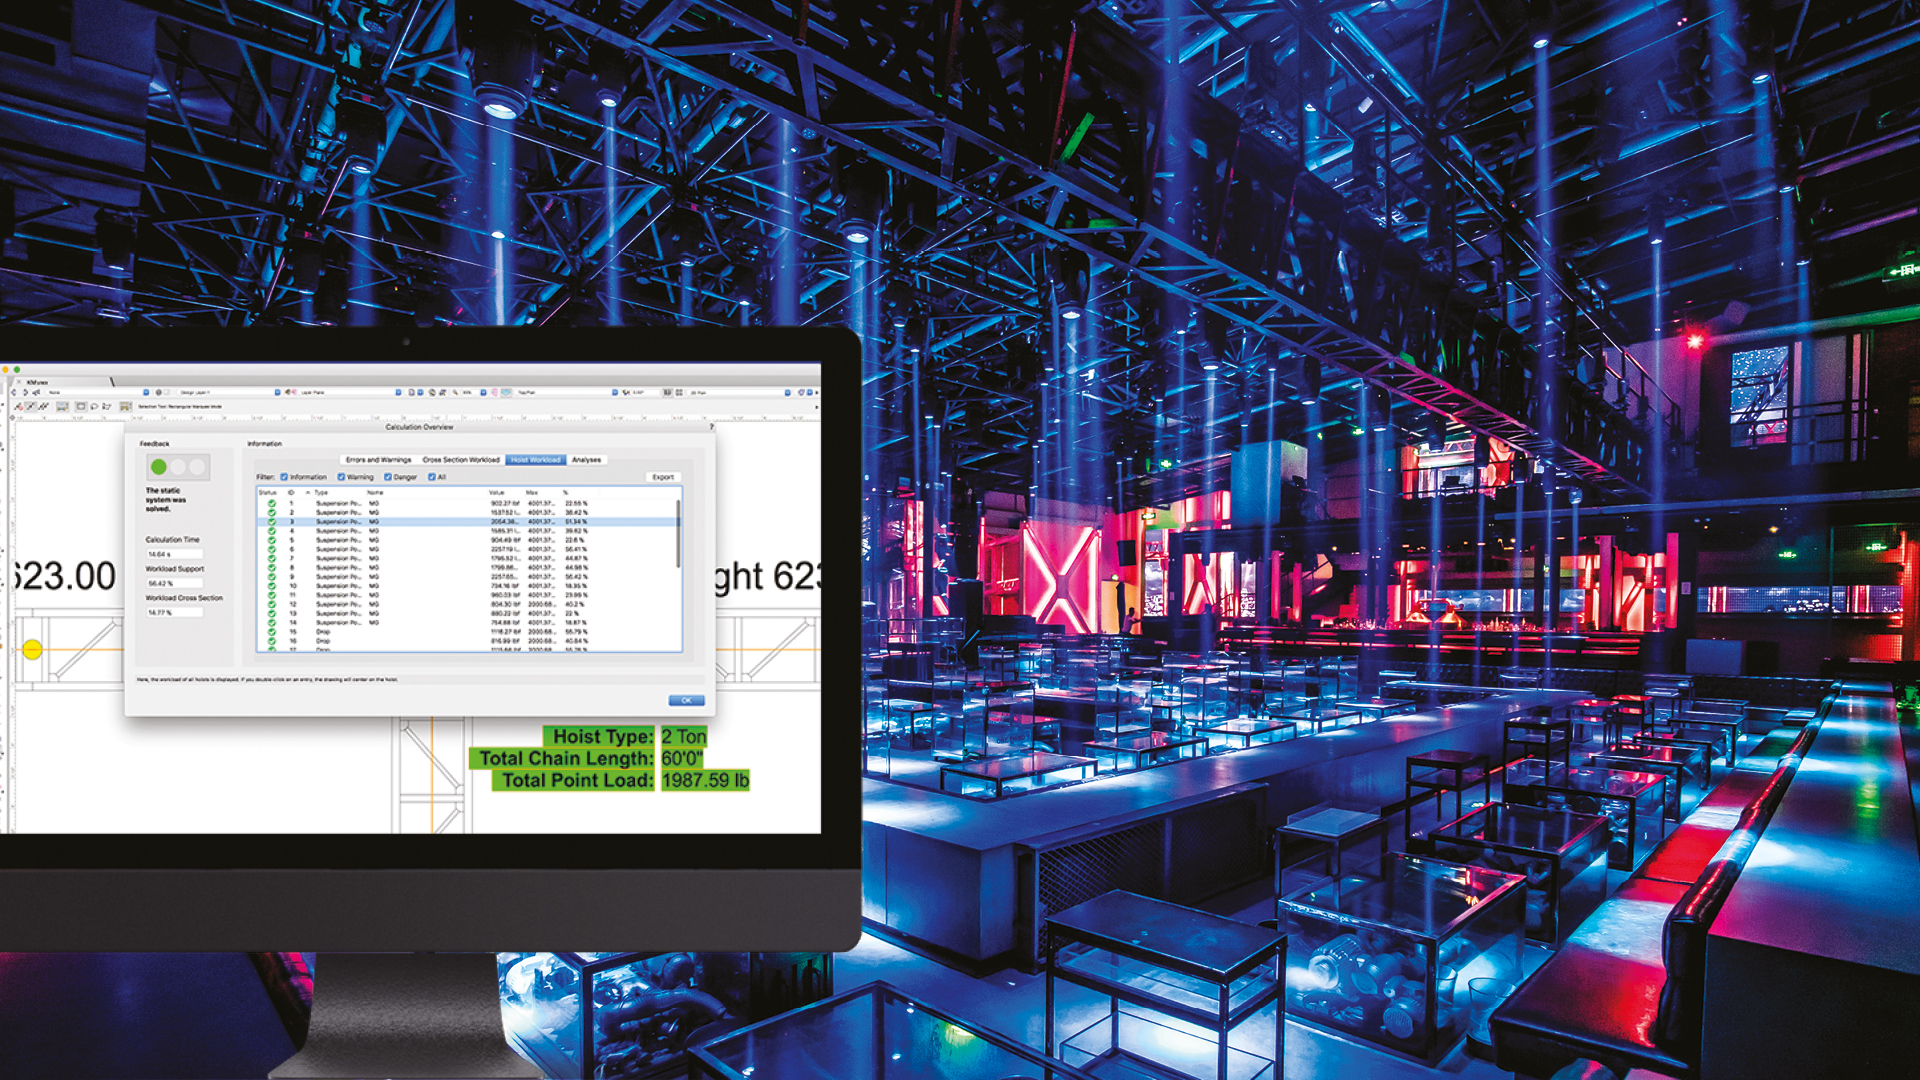Select the Drop row with ID 15
The image size is (1920, 1080).
[467, 632]
